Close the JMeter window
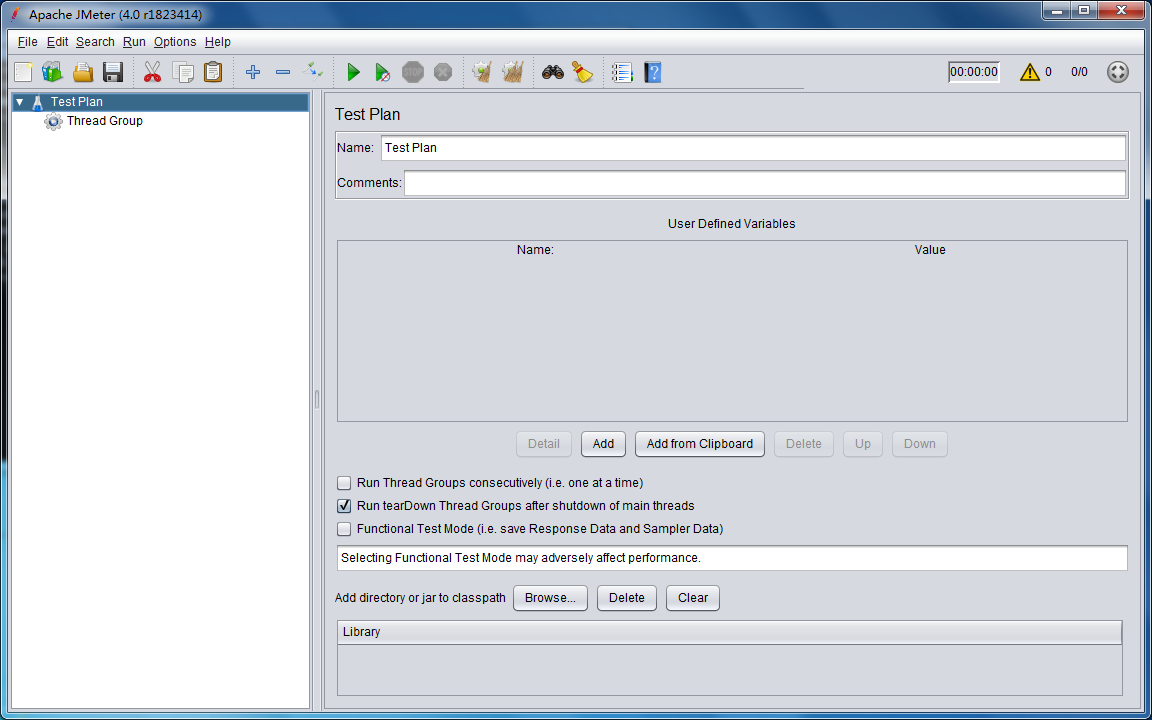The height and width of the screenshot is (720, 1152). click(x=1122, y=10)
